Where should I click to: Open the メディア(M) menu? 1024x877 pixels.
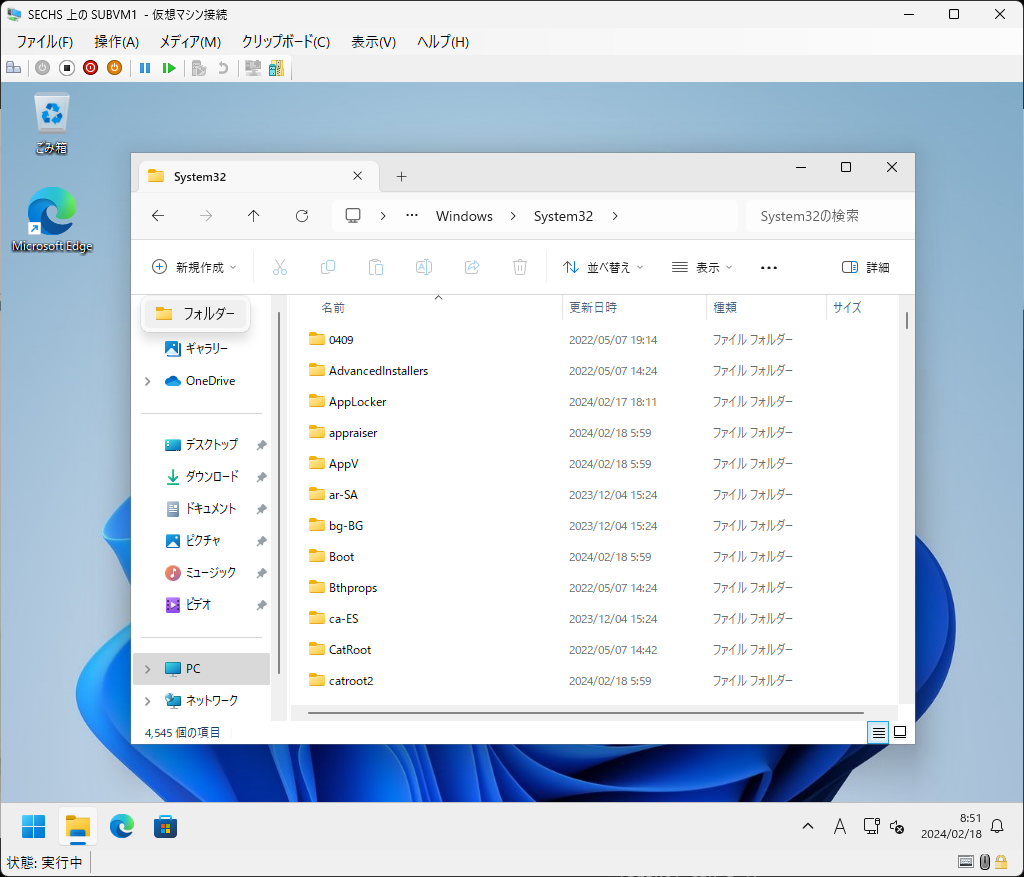click(190, 42)
